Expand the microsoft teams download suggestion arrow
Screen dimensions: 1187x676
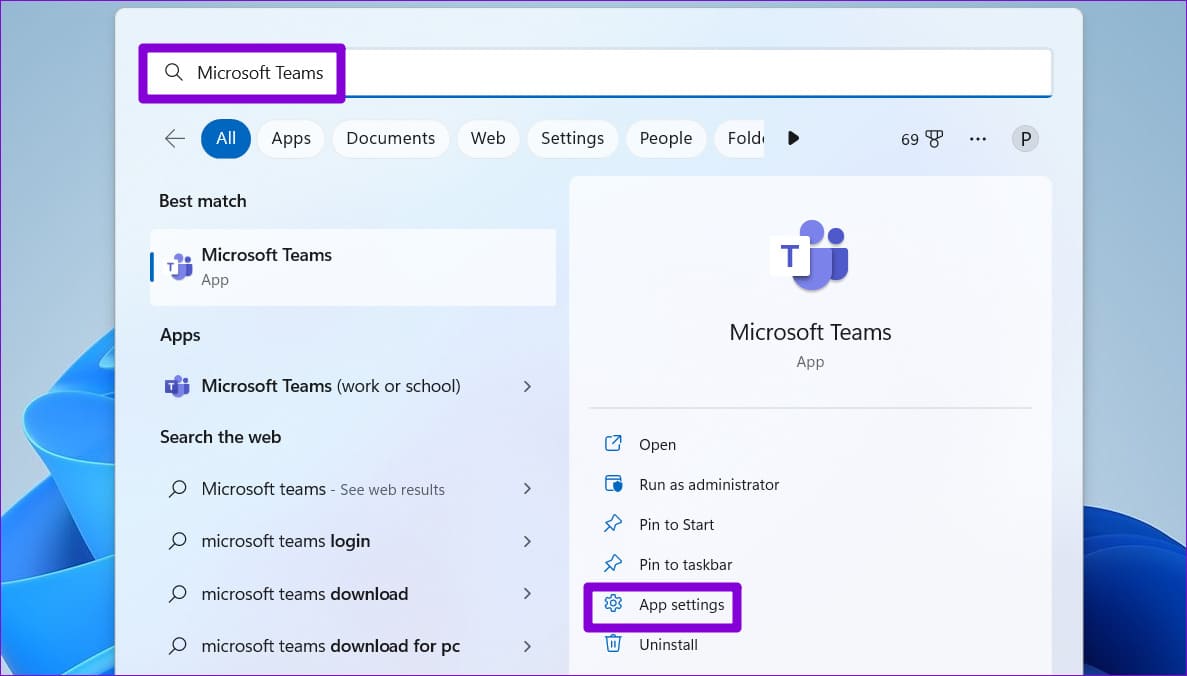[x=527, y=594]
